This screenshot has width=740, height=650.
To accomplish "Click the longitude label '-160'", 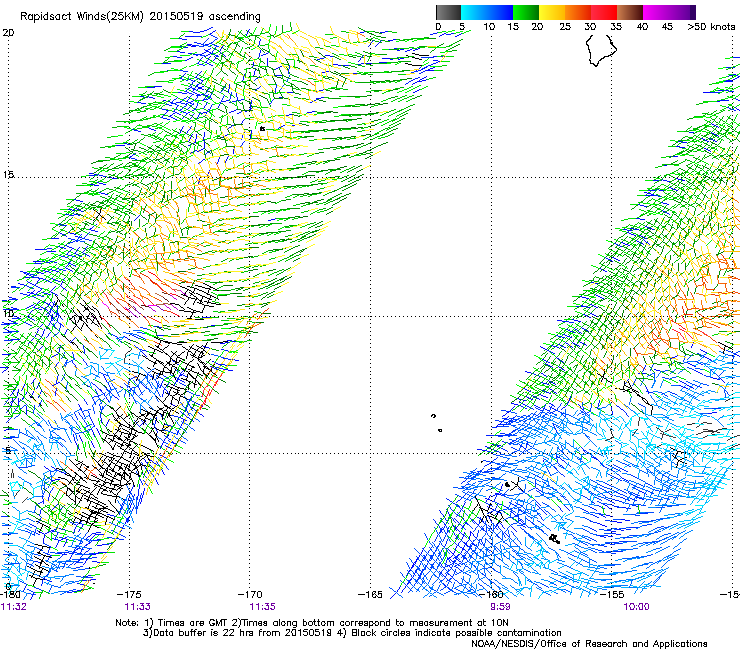I will (491, 594).
